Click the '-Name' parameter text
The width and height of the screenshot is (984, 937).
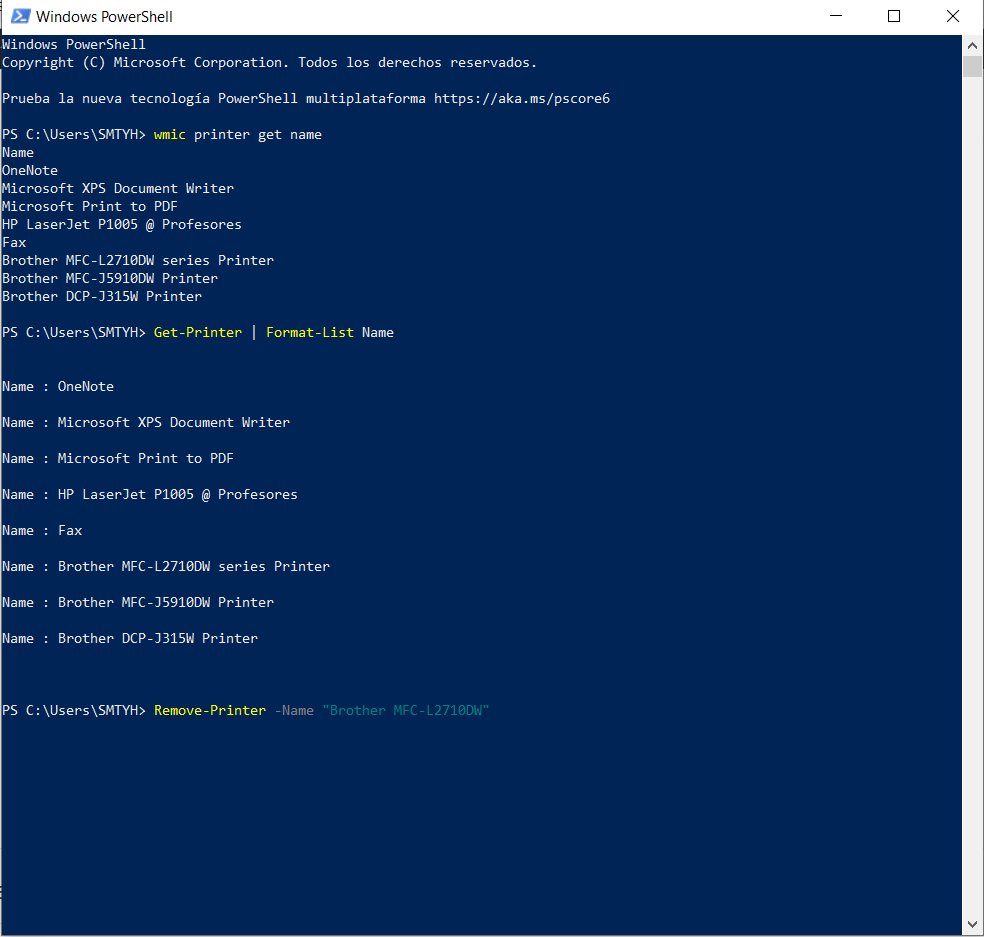tap(294, 710)
